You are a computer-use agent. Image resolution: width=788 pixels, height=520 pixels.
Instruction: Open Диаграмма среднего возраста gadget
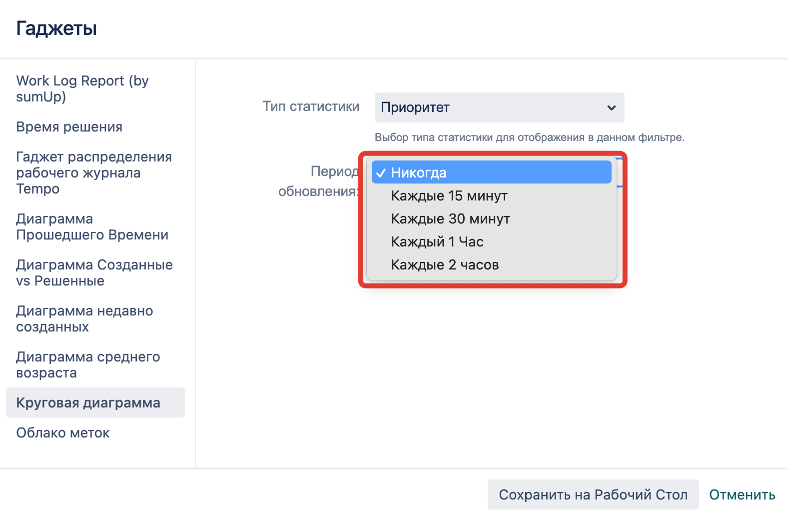pyautogui.click(x=88, y=365)
